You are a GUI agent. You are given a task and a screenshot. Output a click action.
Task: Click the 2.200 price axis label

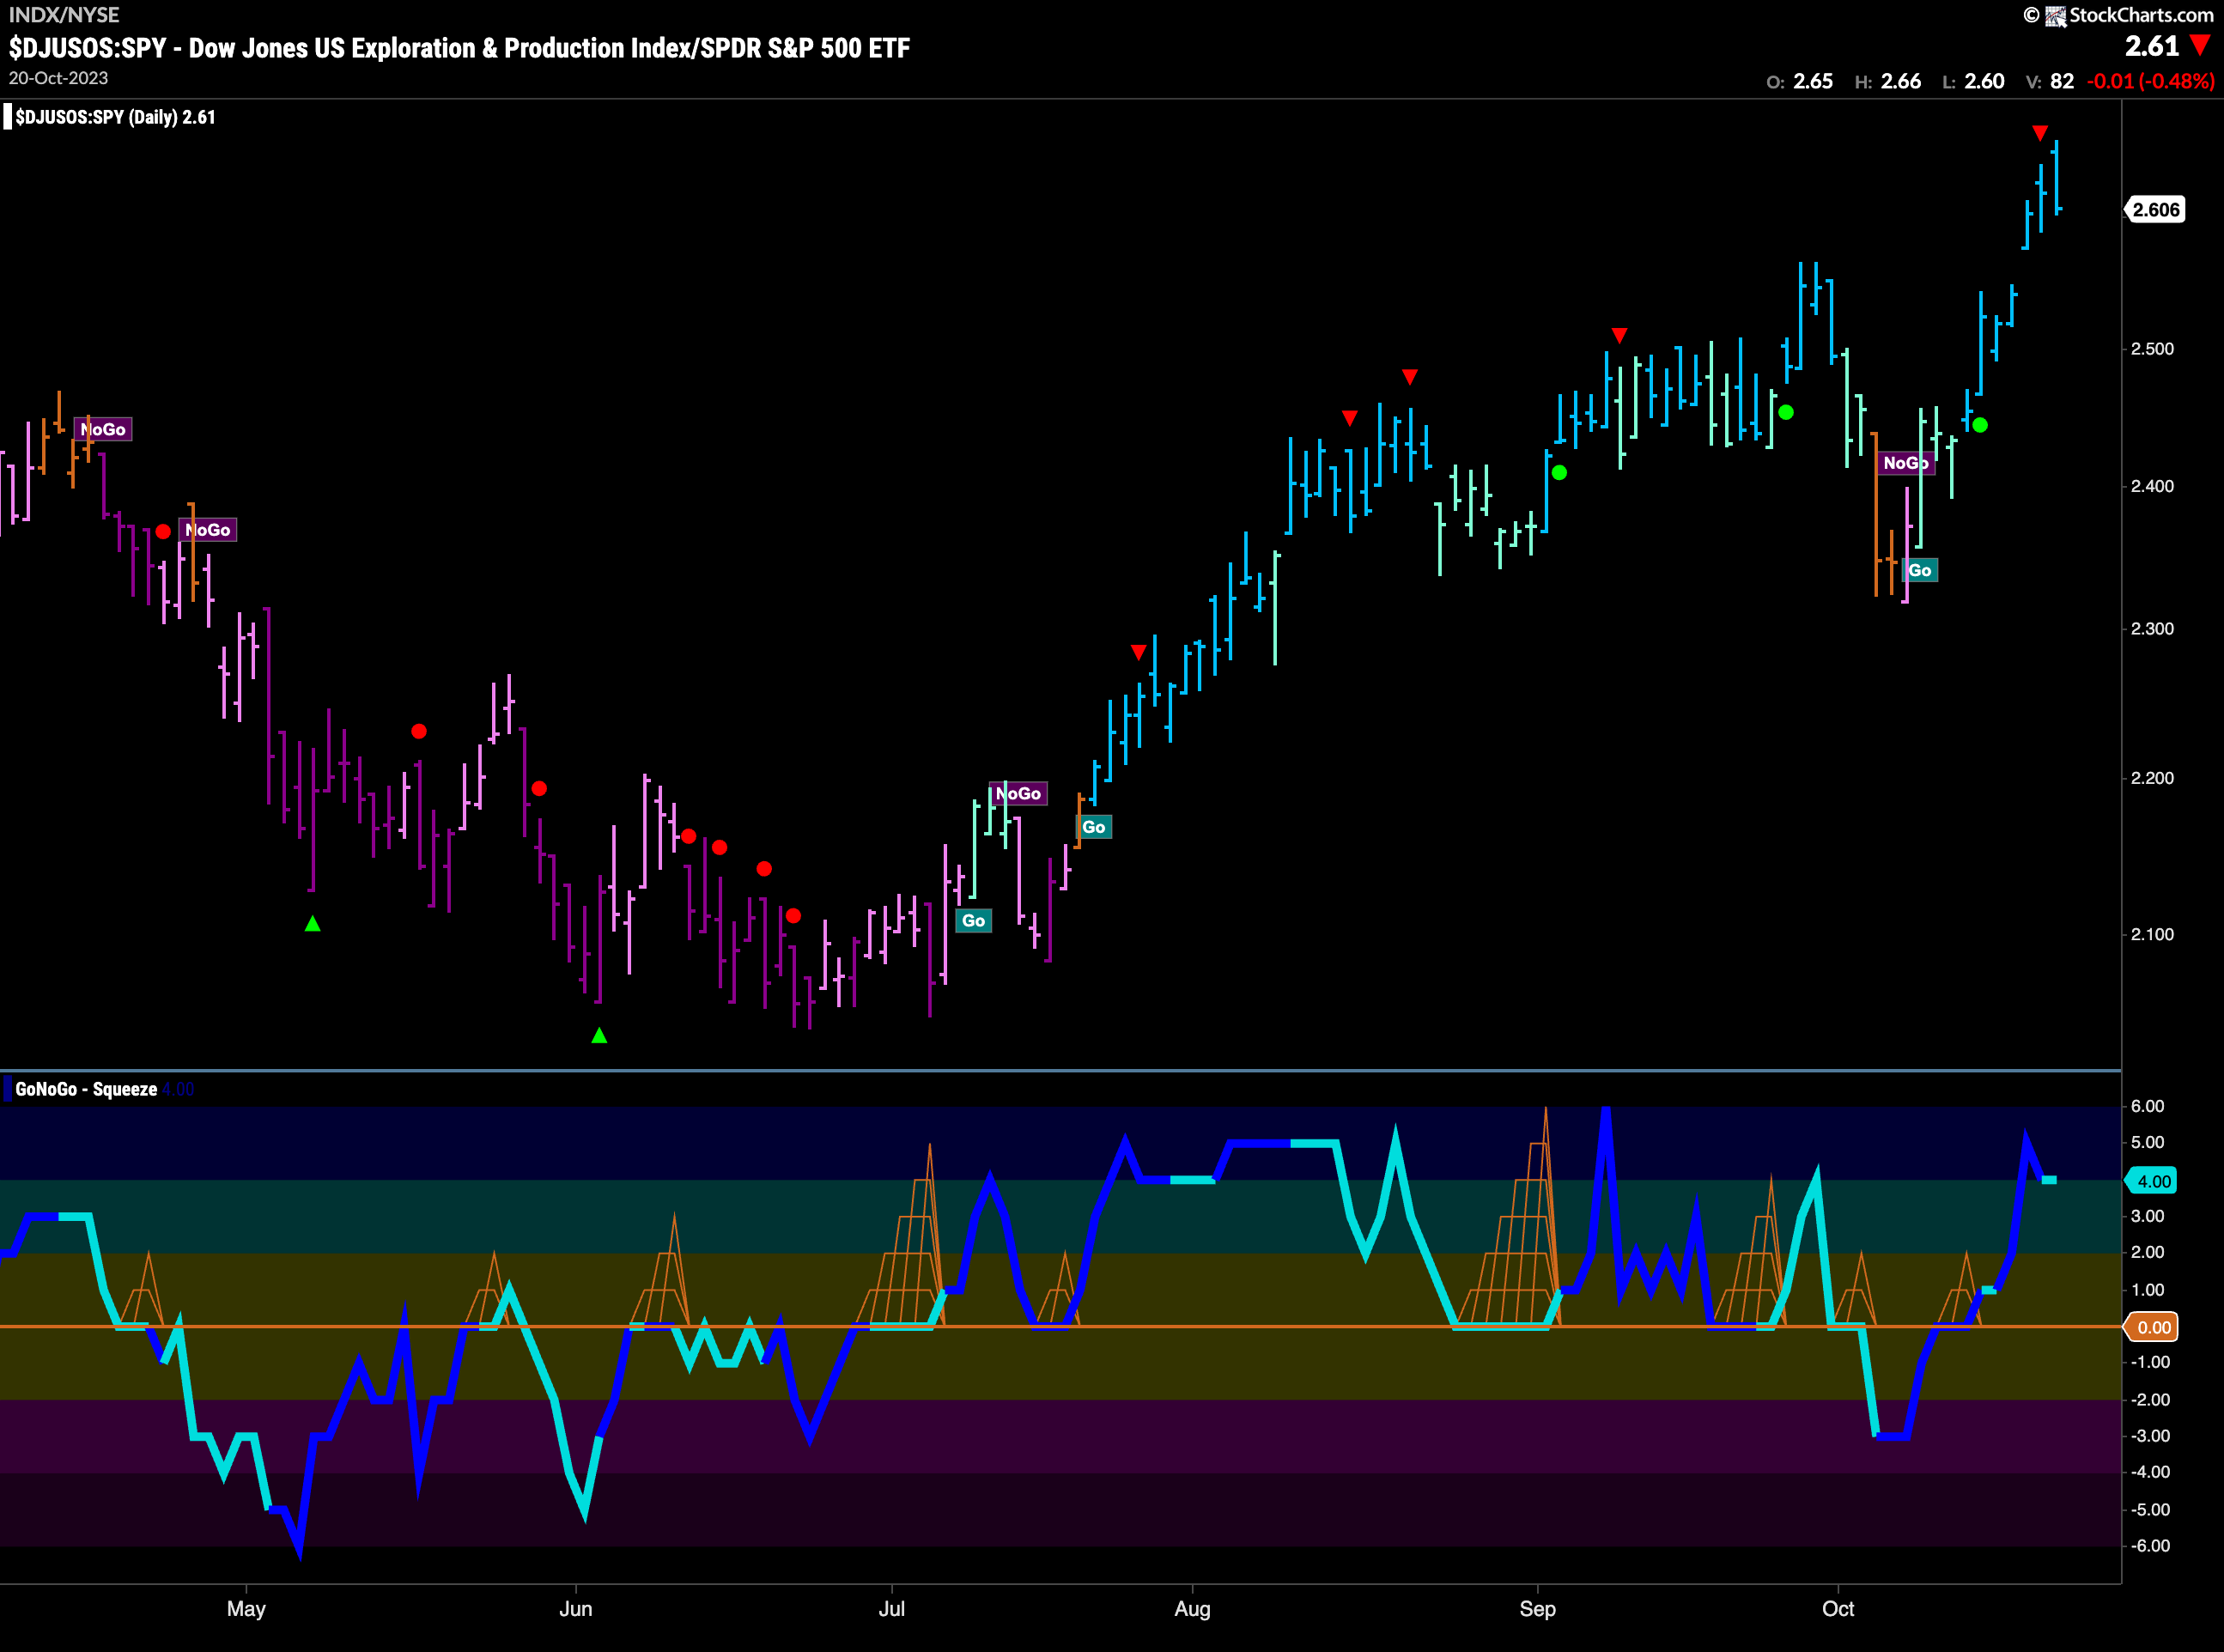2152,778
